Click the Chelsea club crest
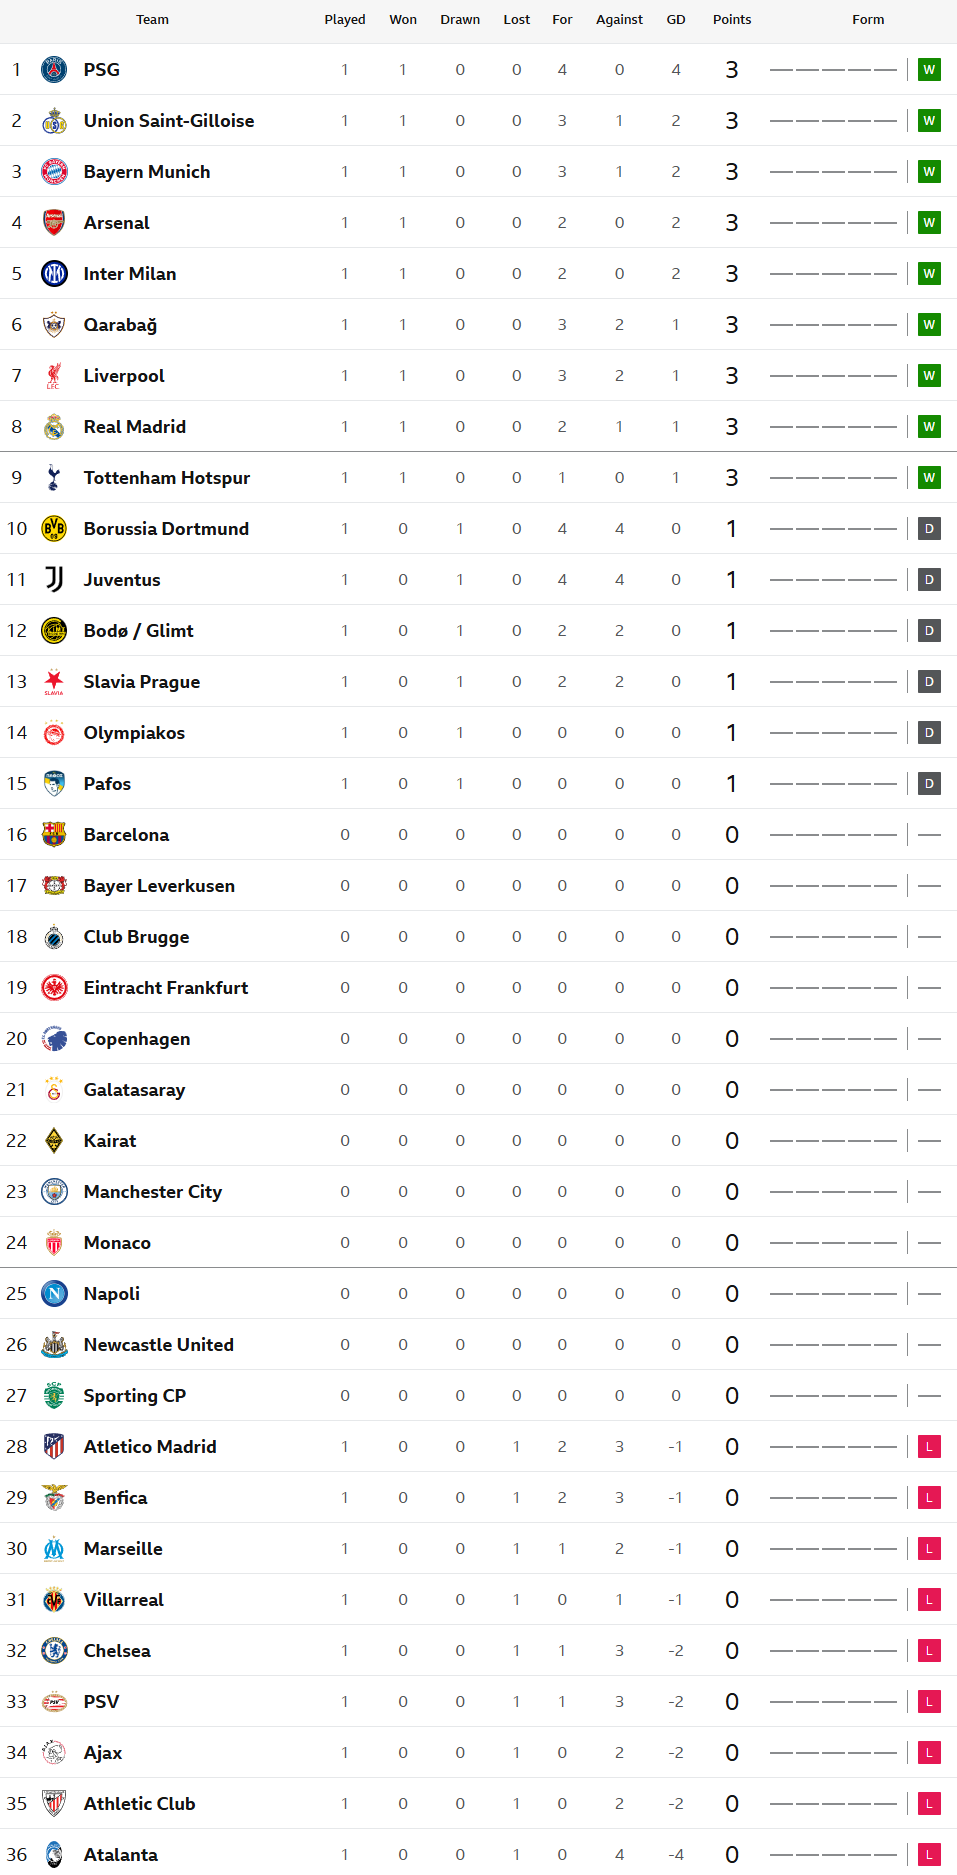Image resolution: width=957 pixels, height=1875 pixels. (54, 1651)
